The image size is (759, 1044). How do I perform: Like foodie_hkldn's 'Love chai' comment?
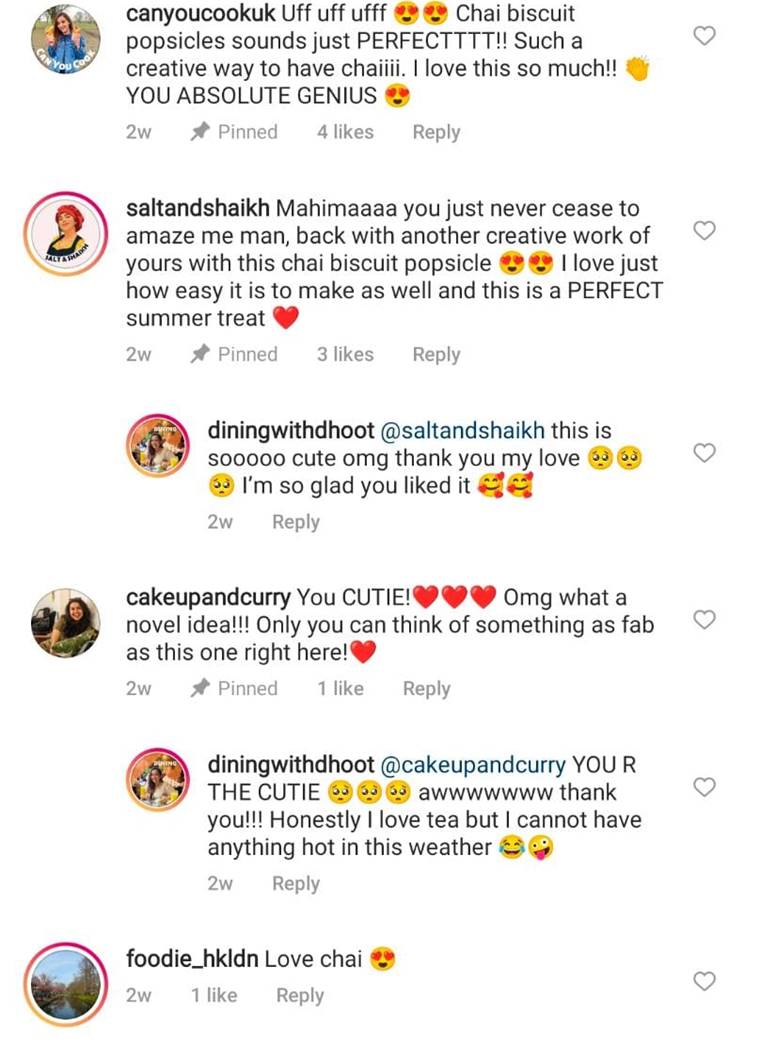[x=704, y=981]
